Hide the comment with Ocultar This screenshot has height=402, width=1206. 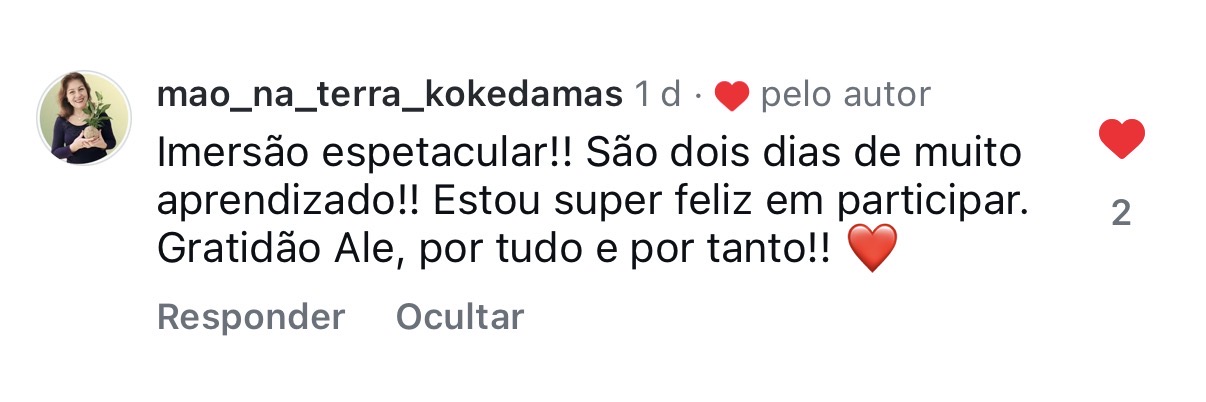tap(459, 317)
